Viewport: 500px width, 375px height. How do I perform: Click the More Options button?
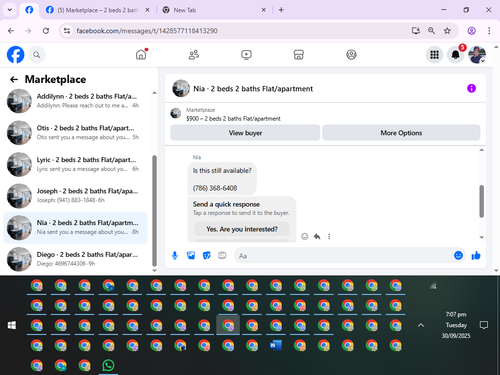401,133
